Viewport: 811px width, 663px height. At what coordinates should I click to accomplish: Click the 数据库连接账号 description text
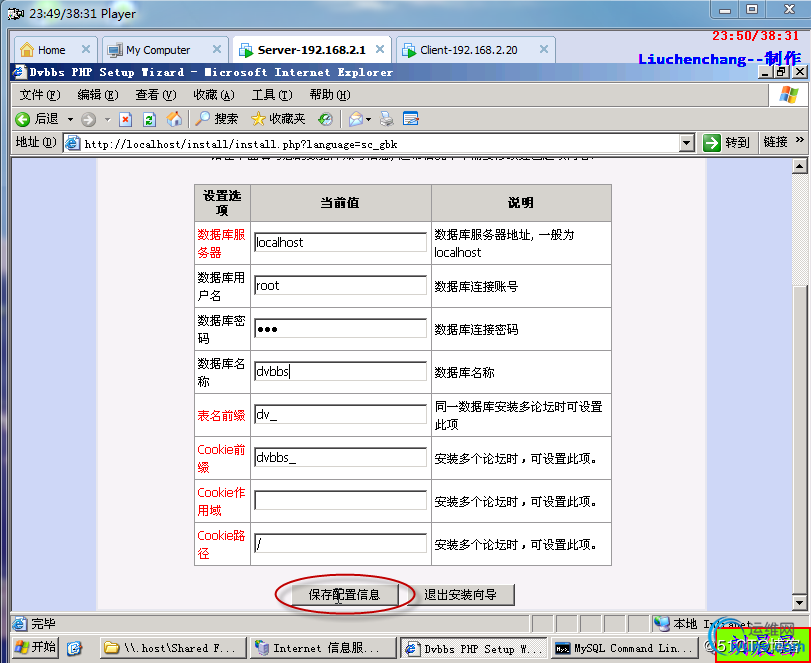[x=476, y=287]
